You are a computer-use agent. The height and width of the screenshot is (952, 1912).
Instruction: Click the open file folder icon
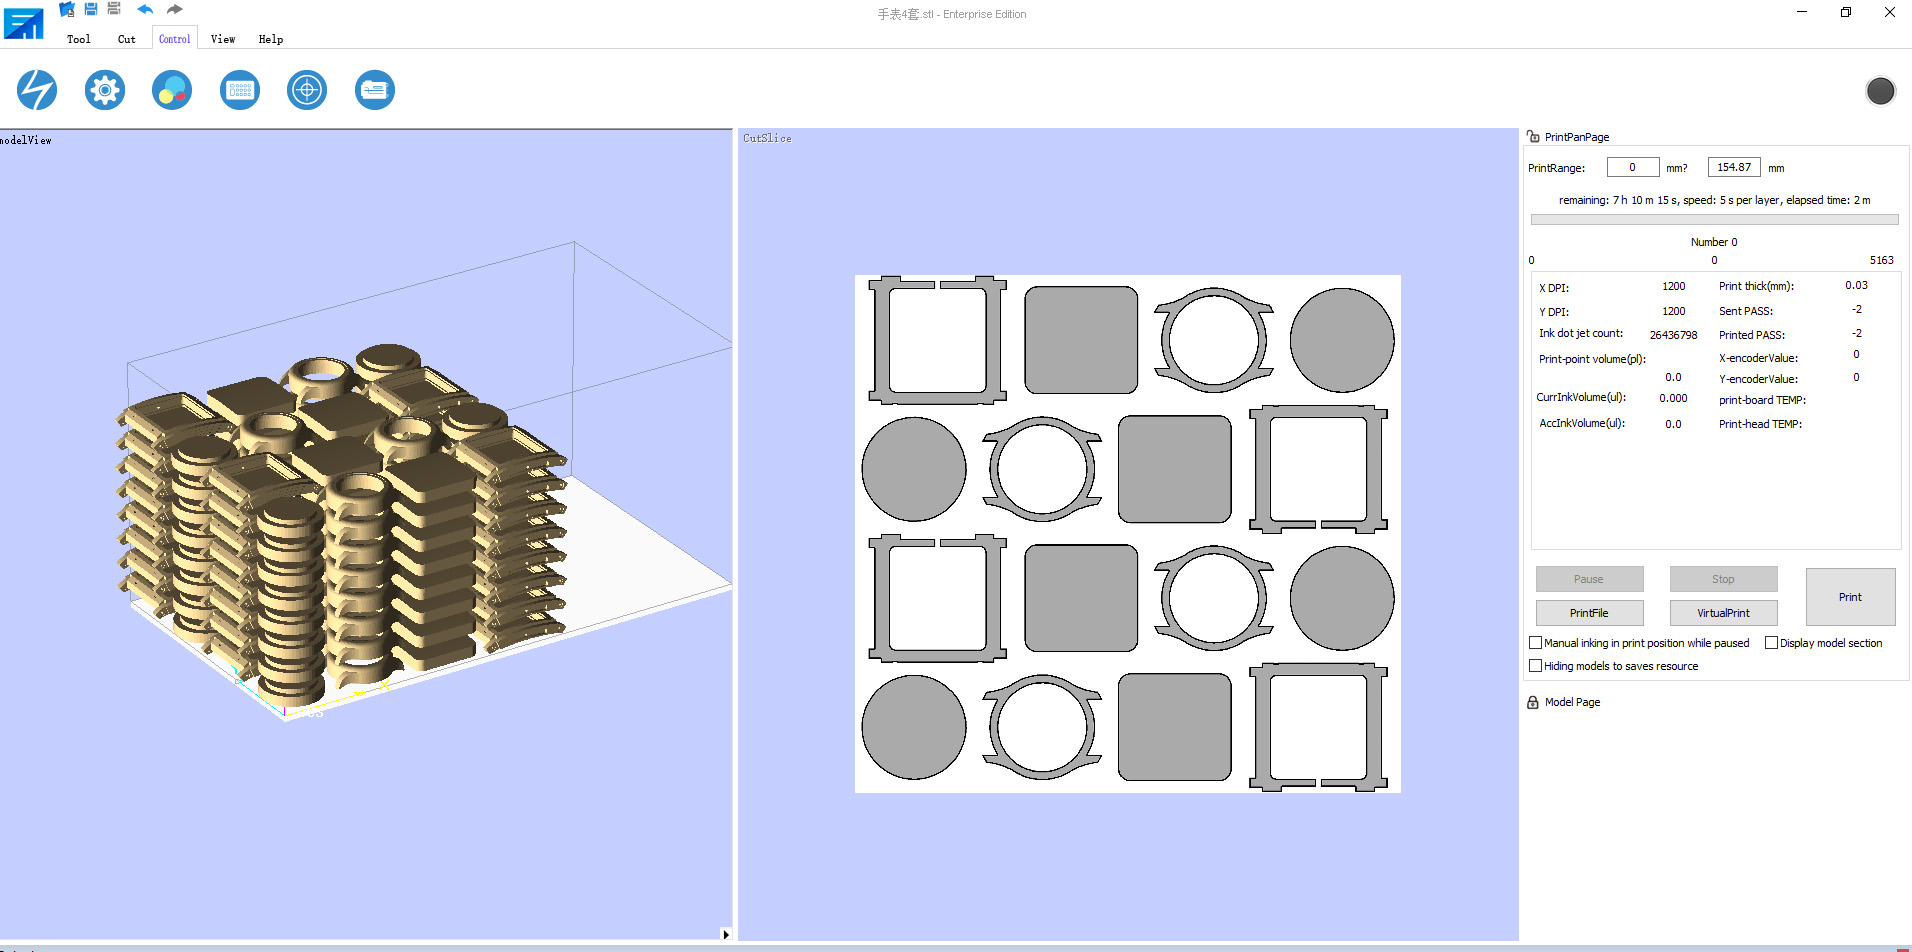point(67,10)
